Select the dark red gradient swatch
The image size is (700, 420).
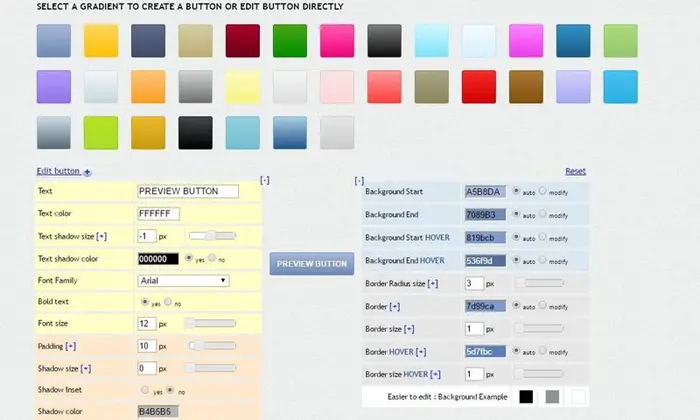[242, 41]
